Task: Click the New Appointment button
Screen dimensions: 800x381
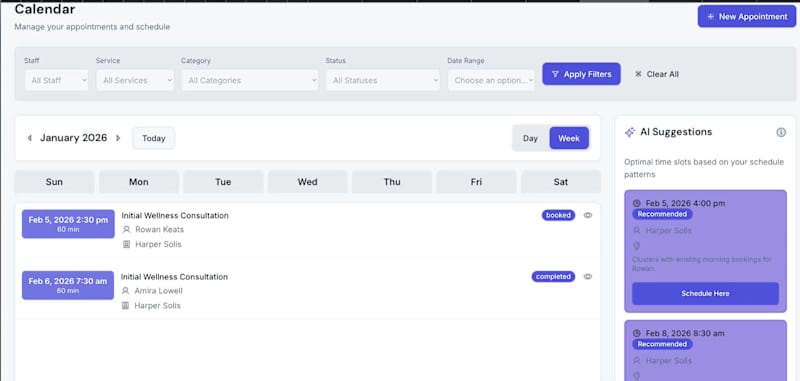Action: click(x=746, y=16)
